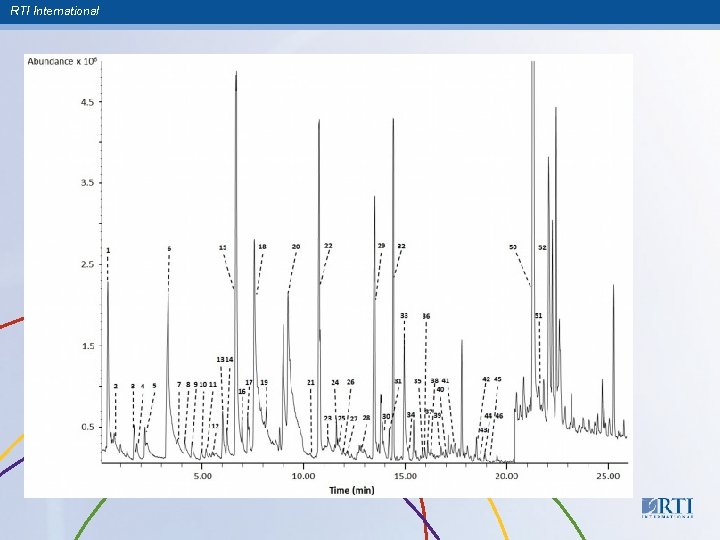The height and width of the screenshot is (540, 720).
Task: Click peak label 9
Action: click(196, 384)
